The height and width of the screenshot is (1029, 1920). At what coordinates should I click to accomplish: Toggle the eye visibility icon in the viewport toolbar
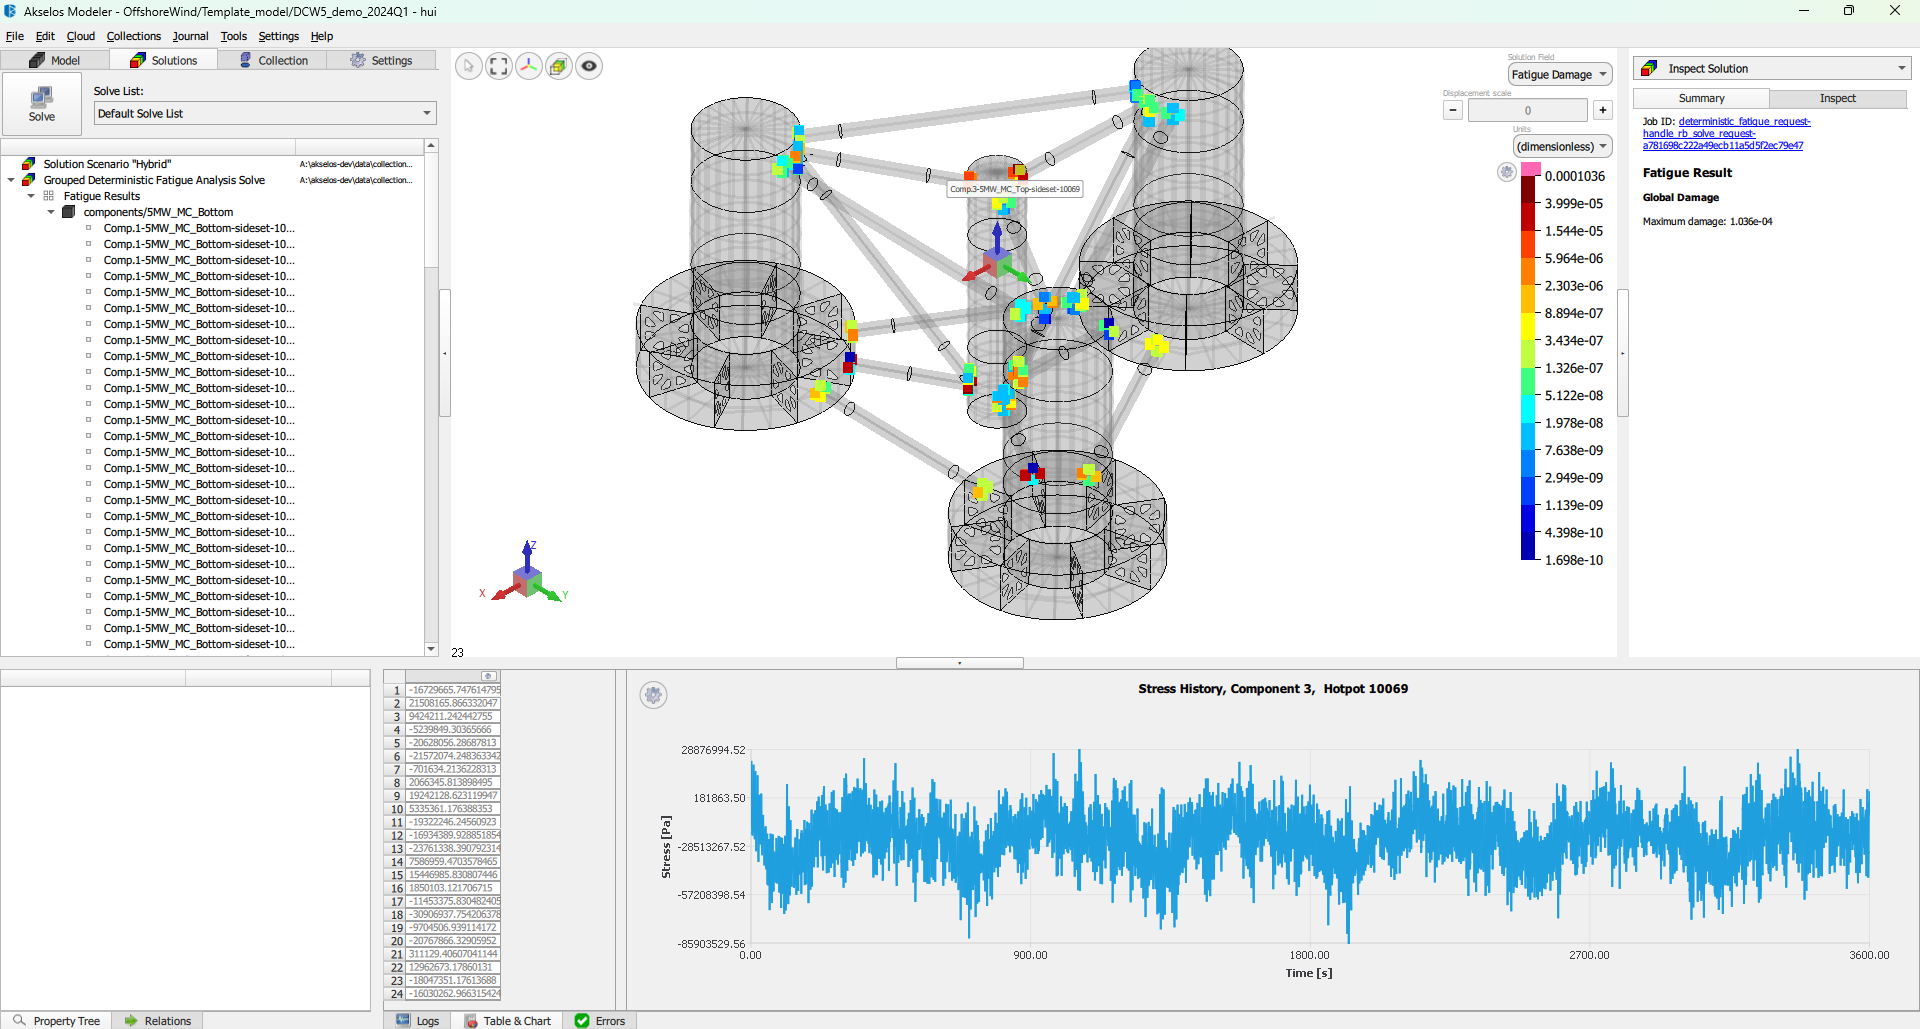(x=589, y=65)
